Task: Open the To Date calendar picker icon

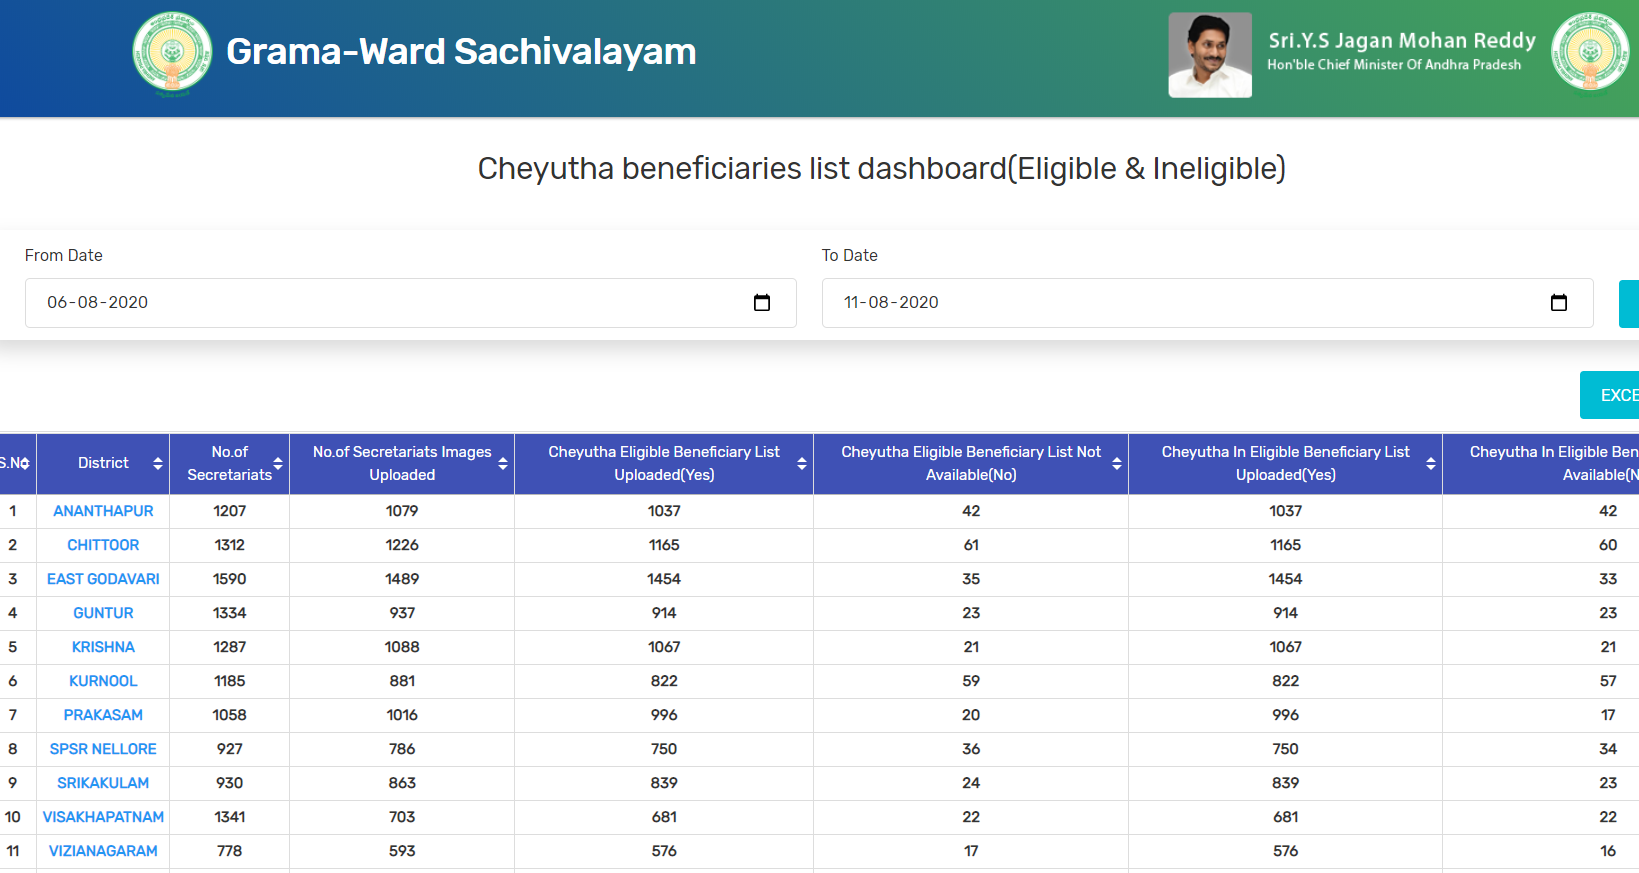Action: click(1558, 303)
